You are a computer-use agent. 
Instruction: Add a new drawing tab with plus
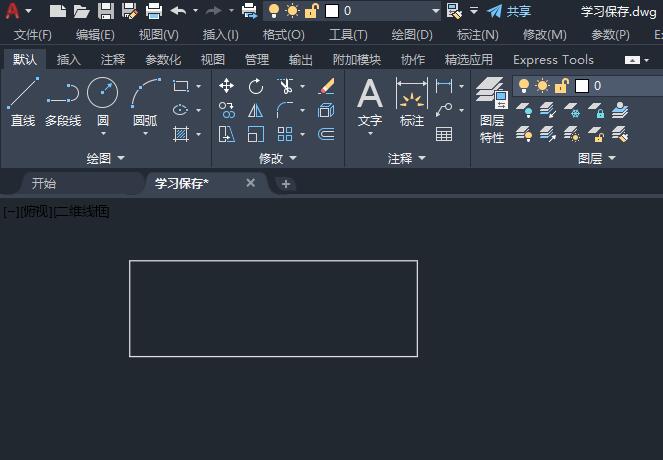click(x=286, y=184)
